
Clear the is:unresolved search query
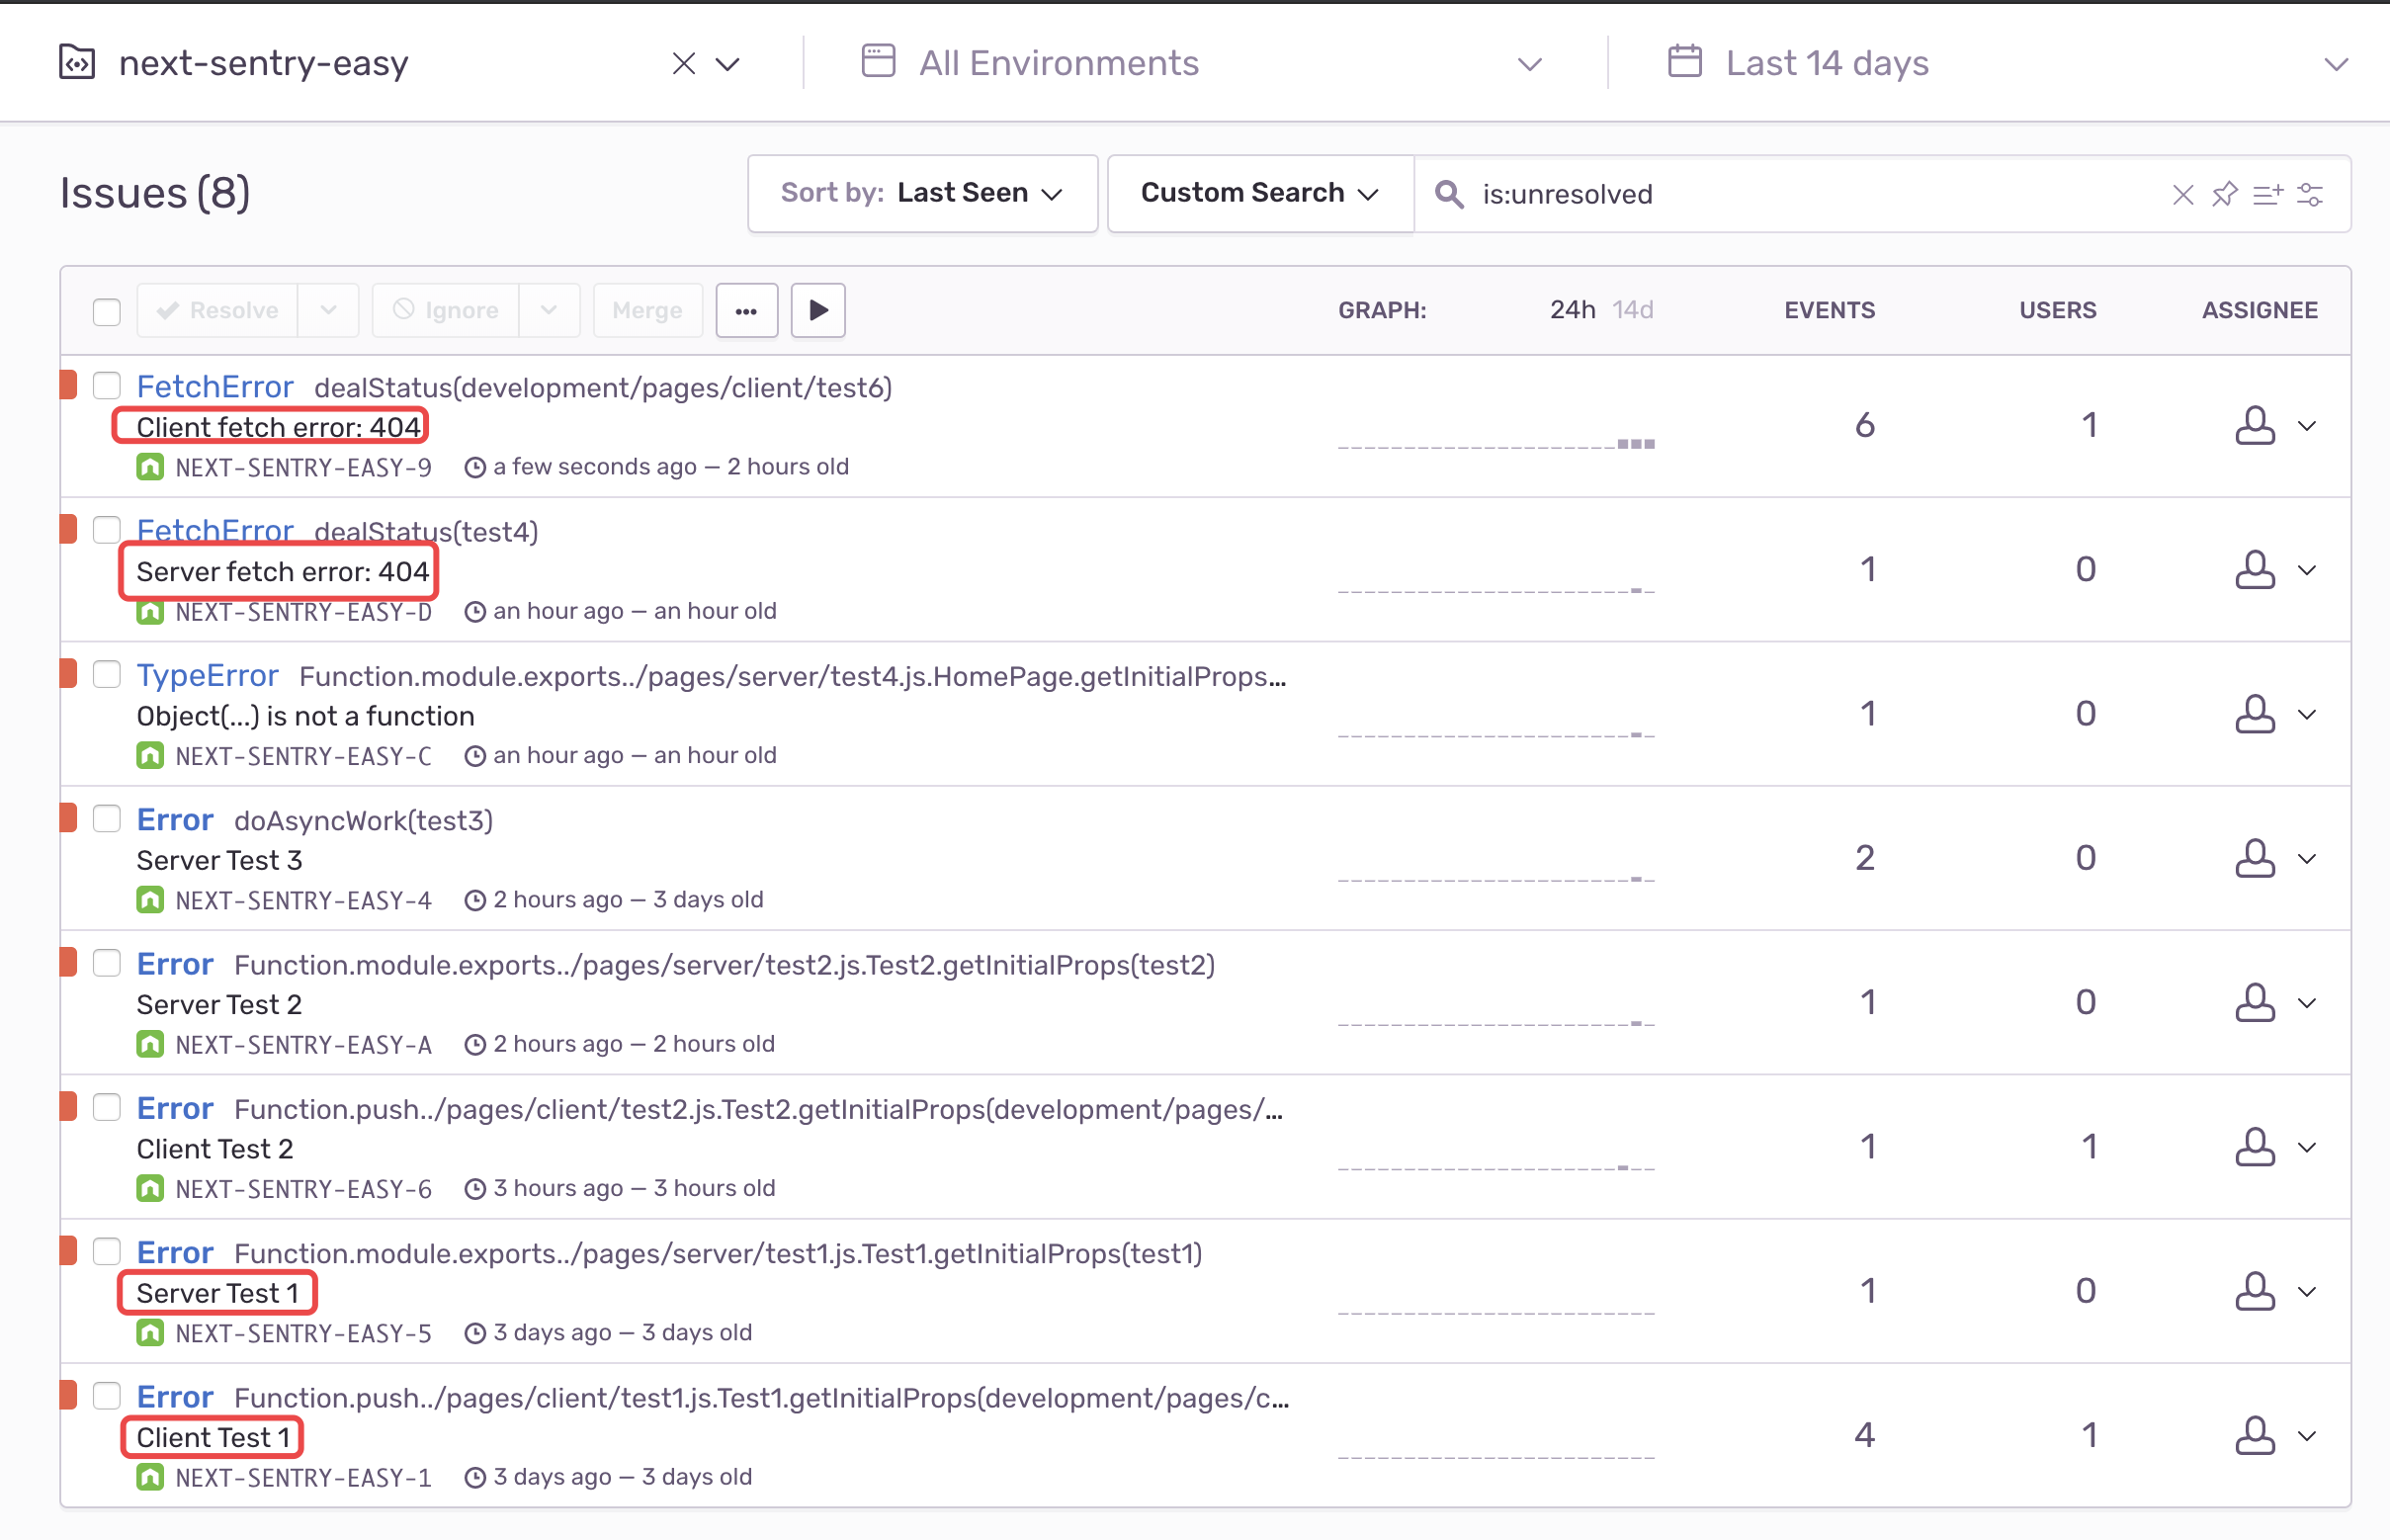[2182, 194]
